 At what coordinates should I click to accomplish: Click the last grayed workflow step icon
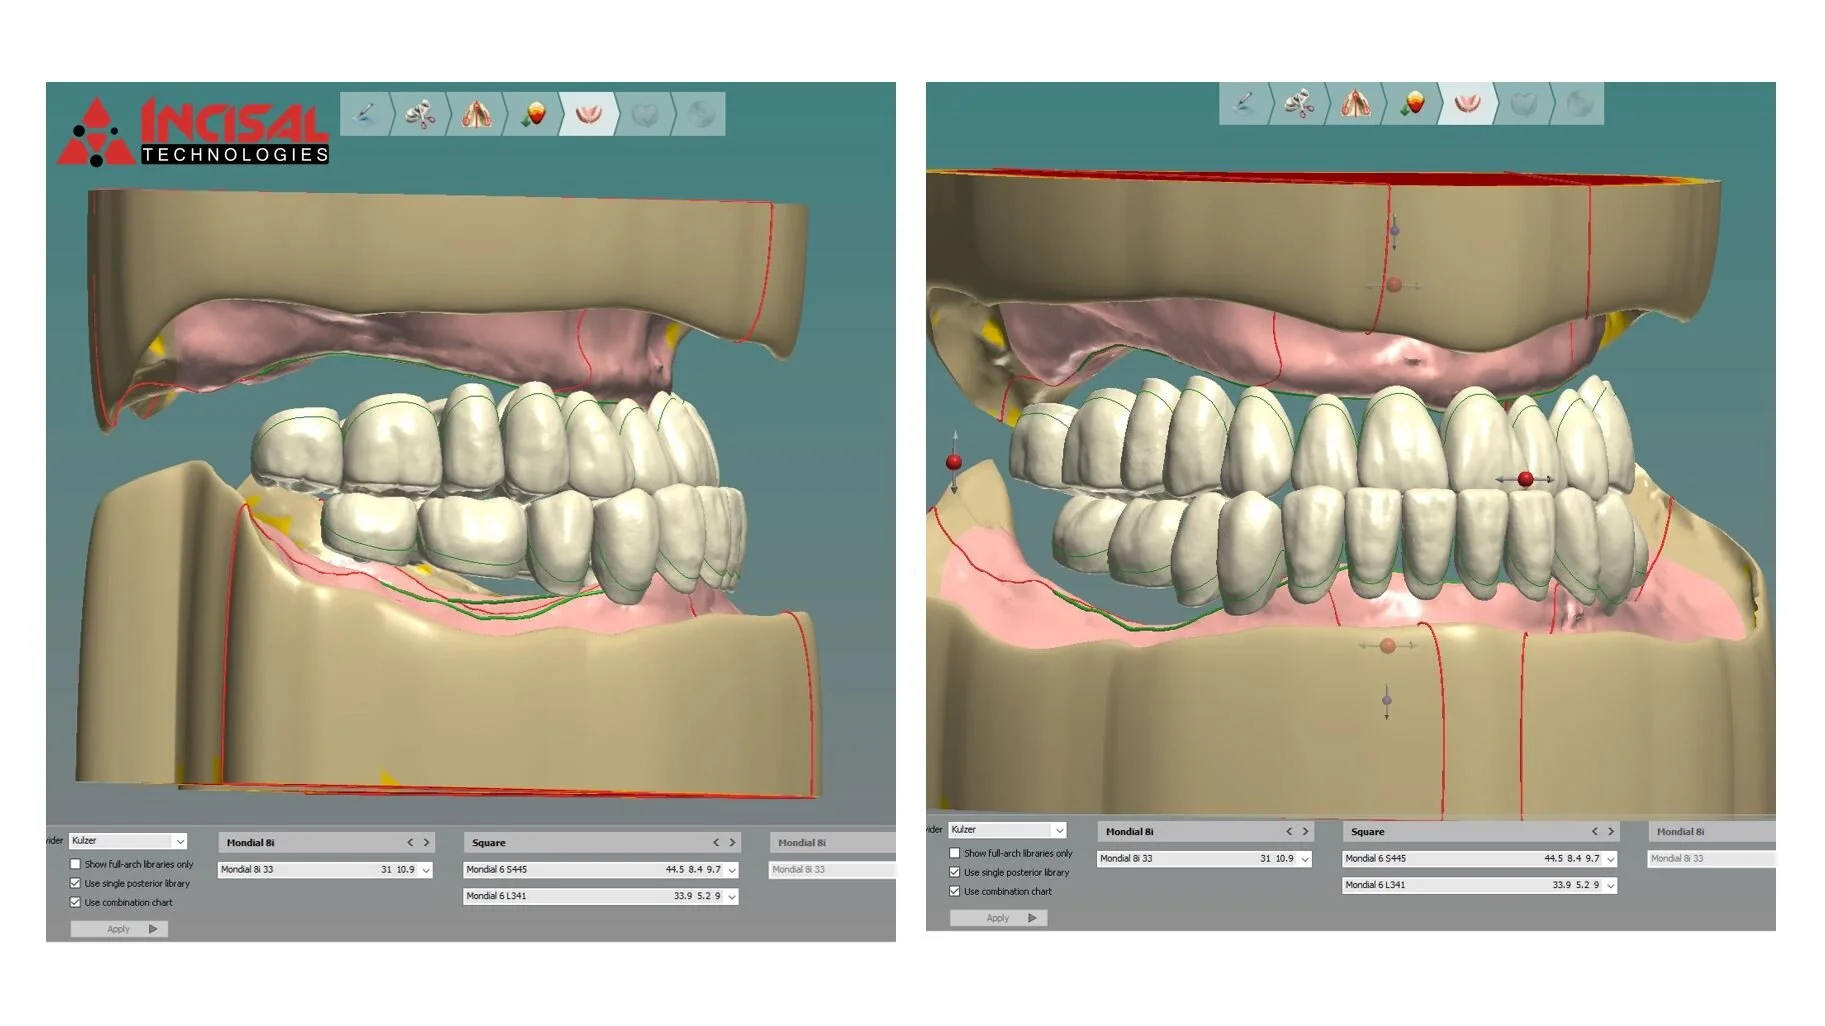pyautogui.click(x=698, y=113)
